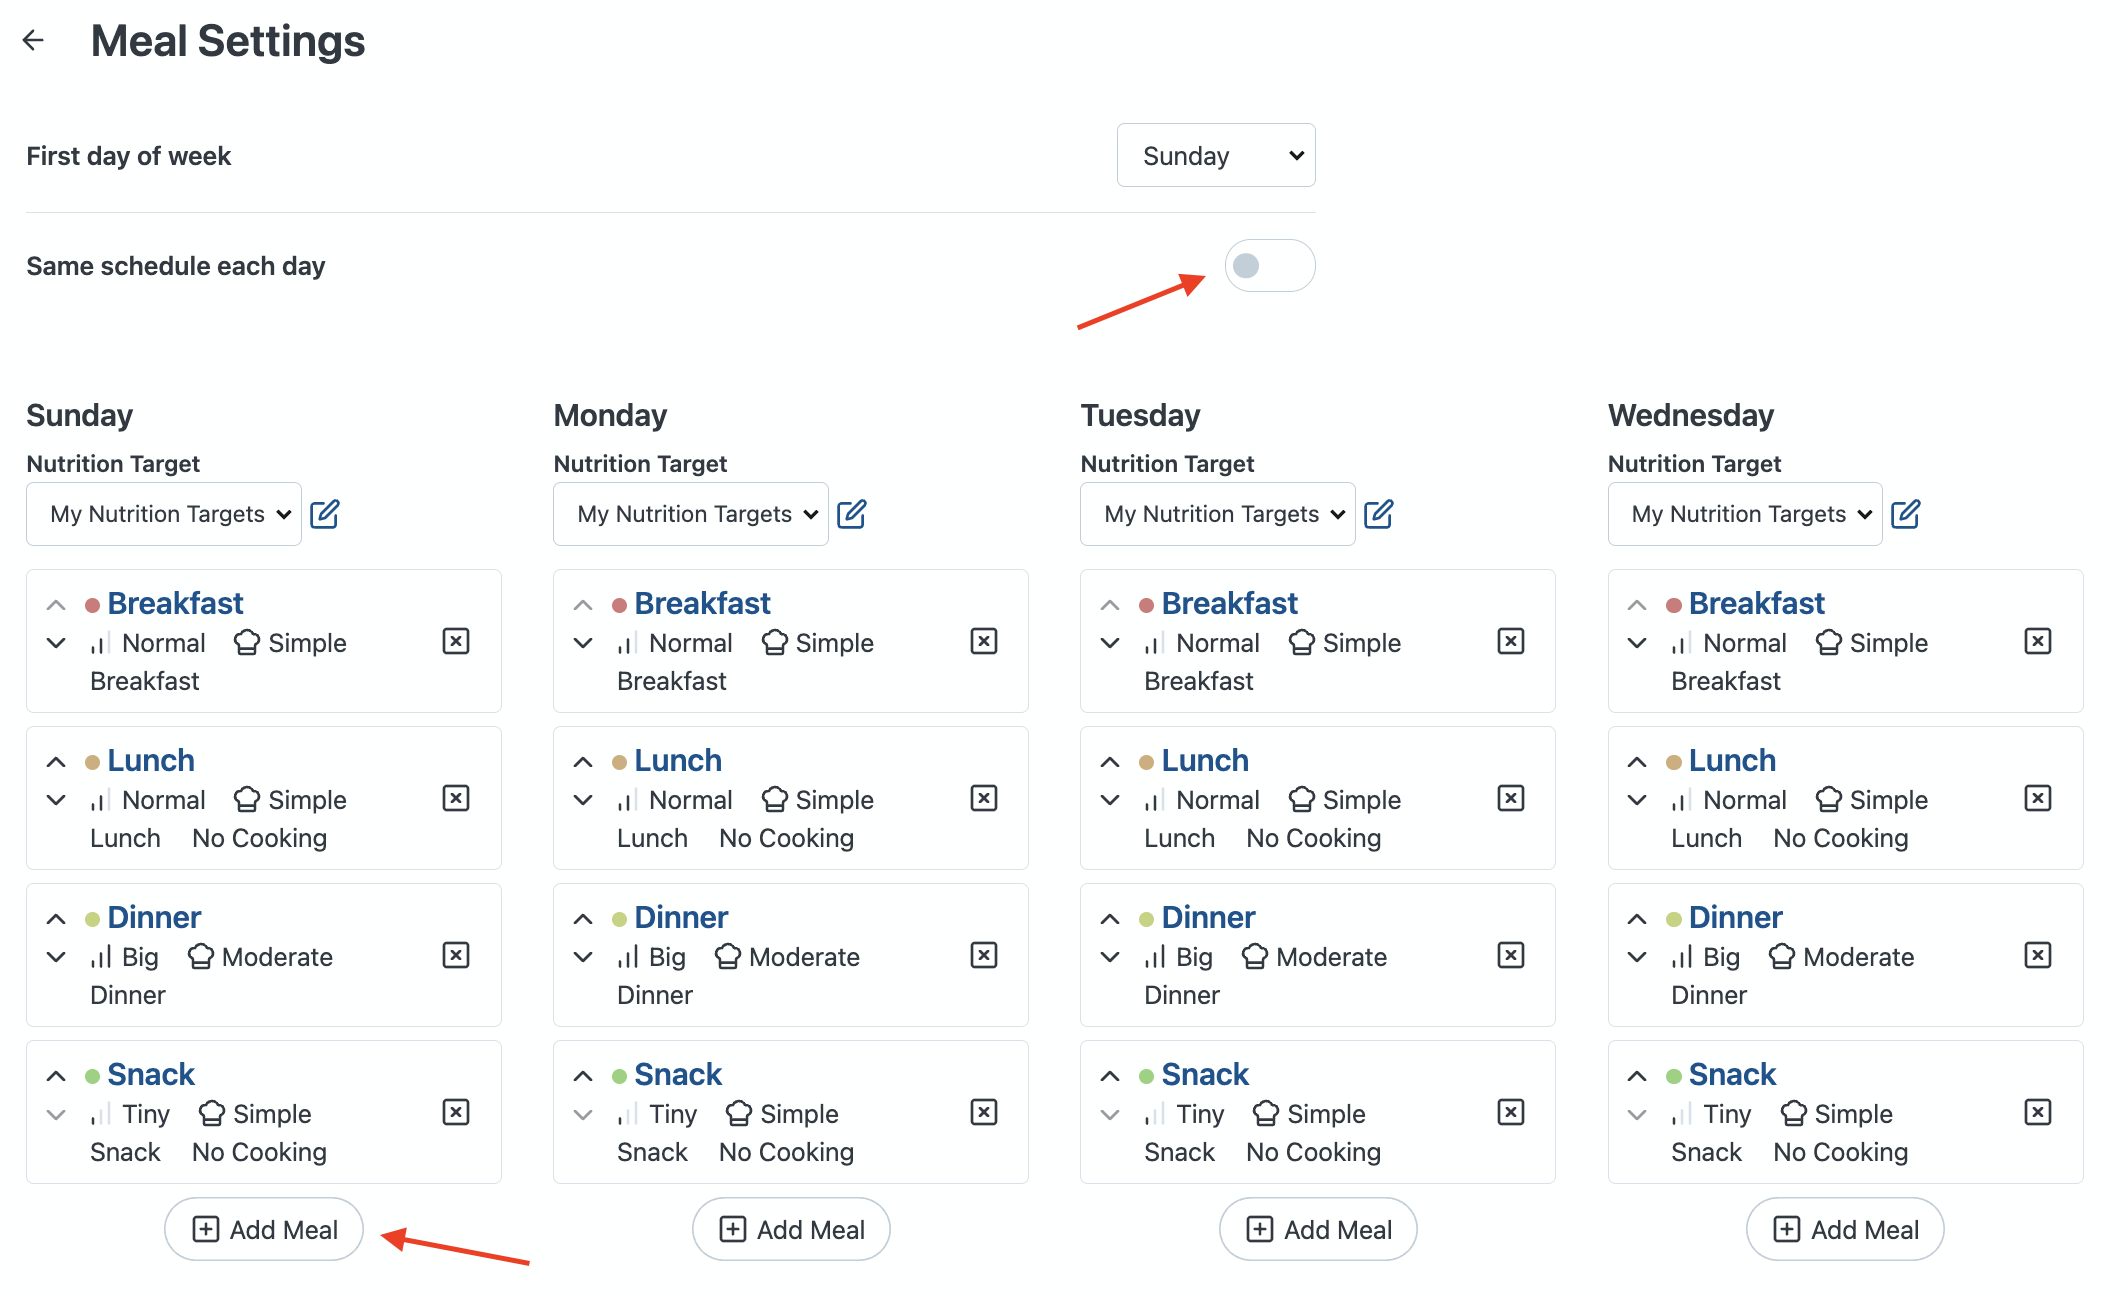Open Tuesday's Snack meal link

(1205, 1074)
